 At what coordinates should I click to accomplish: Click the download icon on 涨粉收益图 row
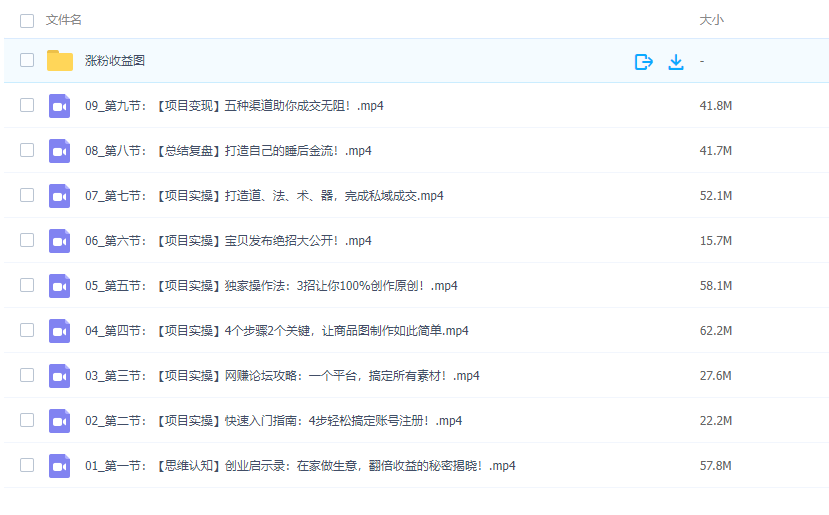click(x=676, y=62)
